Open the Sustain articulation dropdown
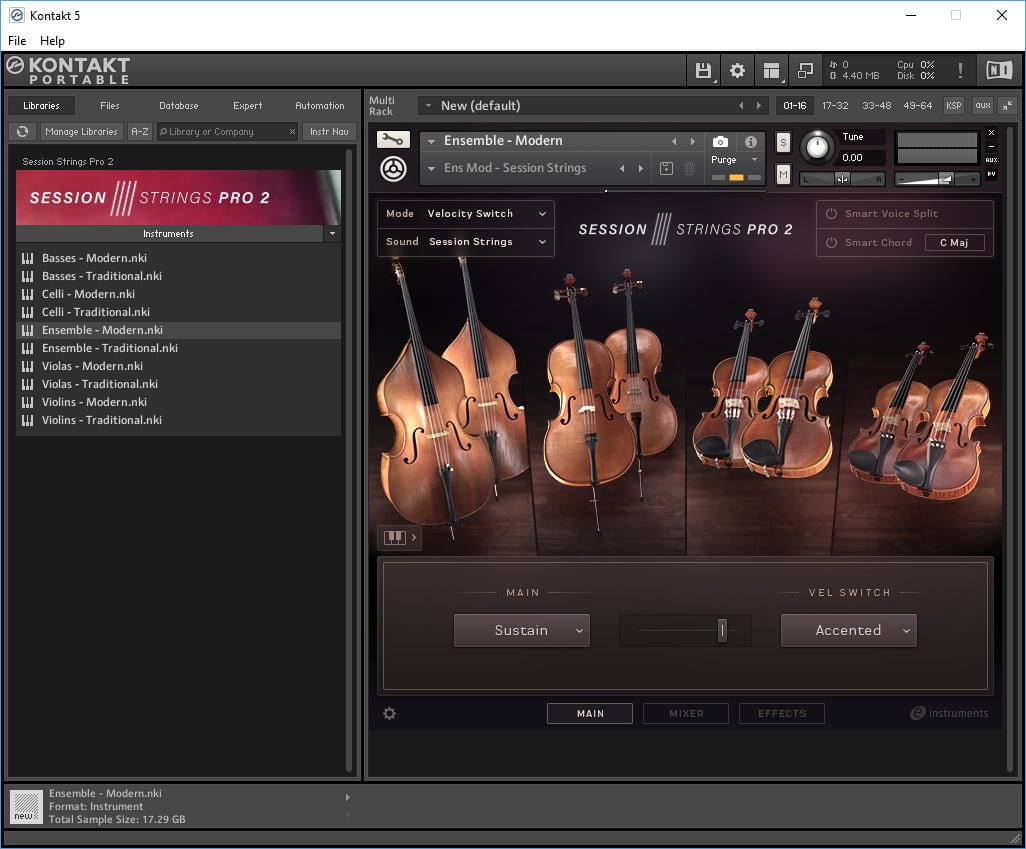 pyautogui.click(x=522, y=630)
